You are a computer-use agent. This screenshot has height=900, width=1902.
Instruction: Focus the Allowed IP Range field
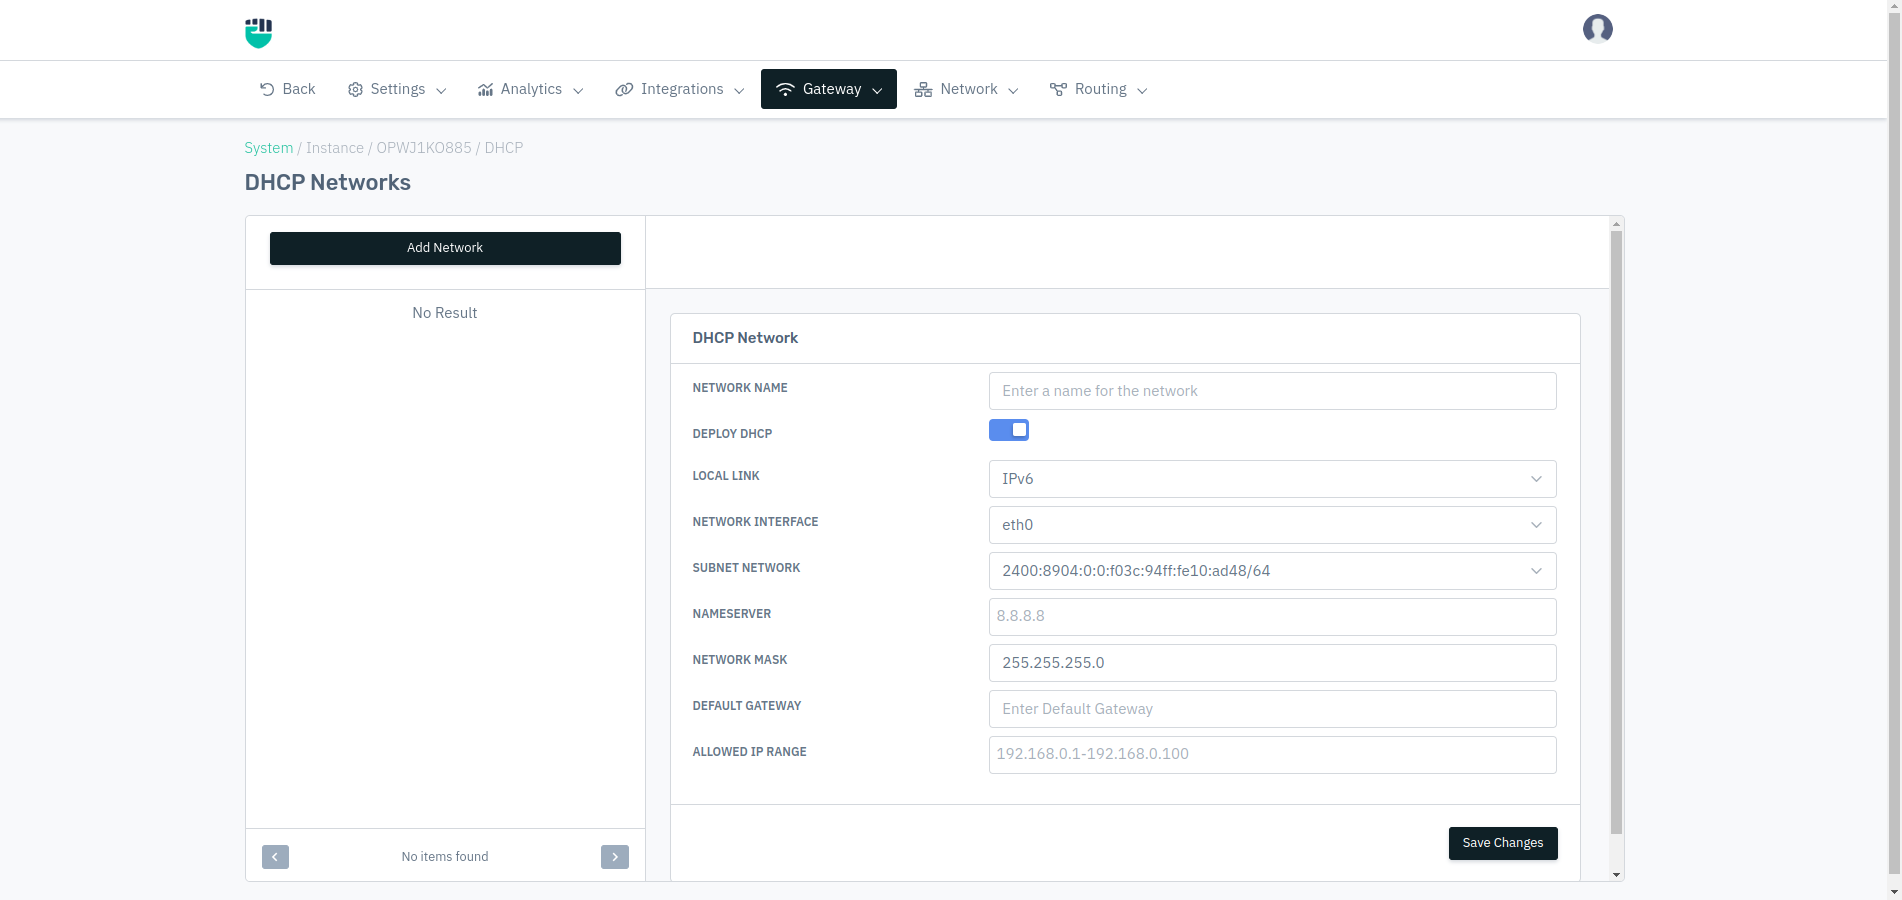pos(1272,755)
